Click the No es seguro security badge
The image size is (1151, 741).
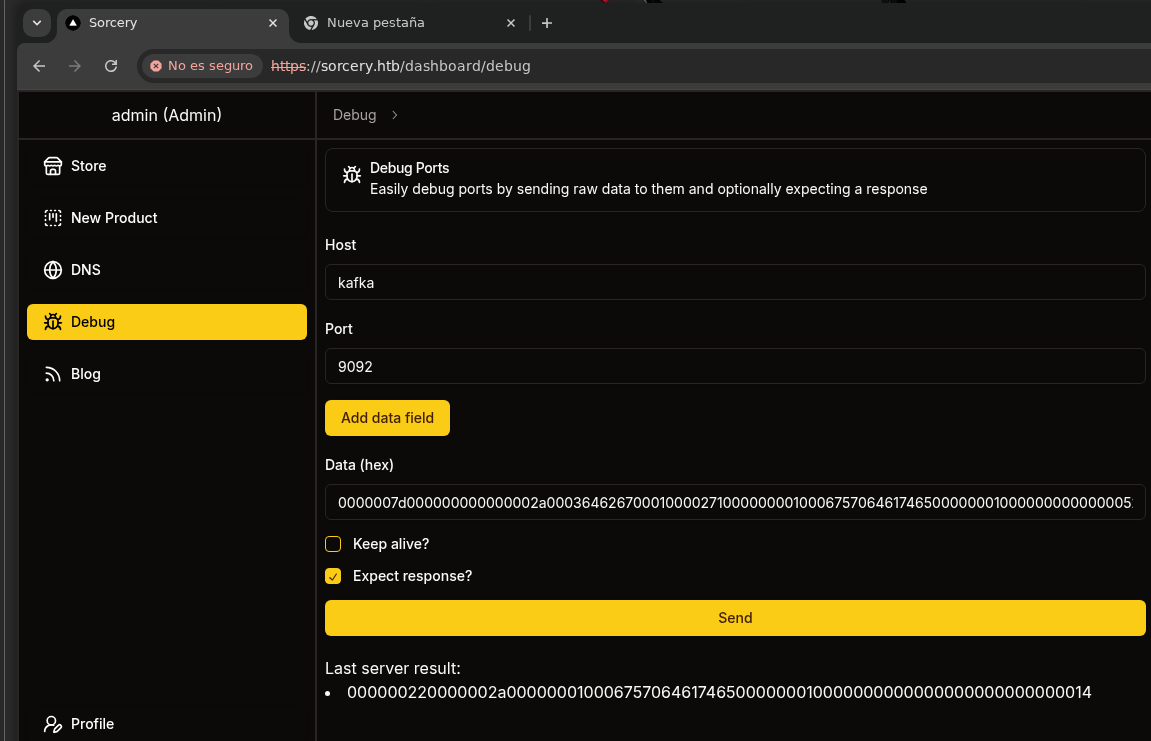click(201, 66)
